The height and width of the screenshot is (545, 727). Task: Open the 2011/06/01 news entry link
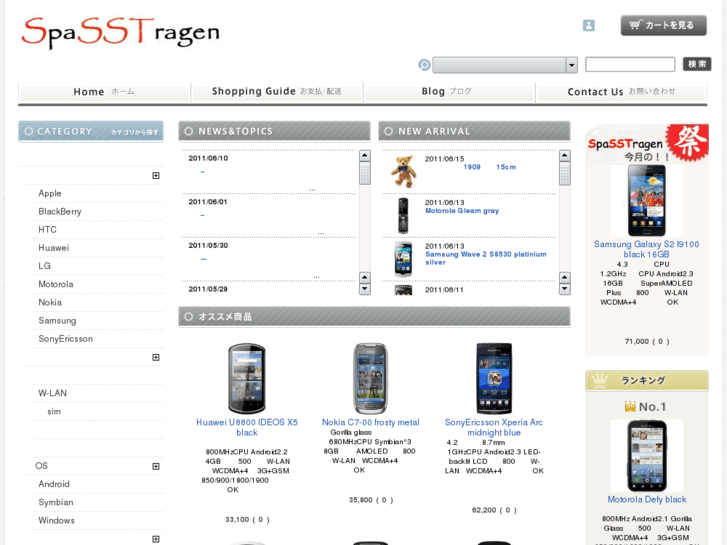pyautogui.click(x=202, y=215)
